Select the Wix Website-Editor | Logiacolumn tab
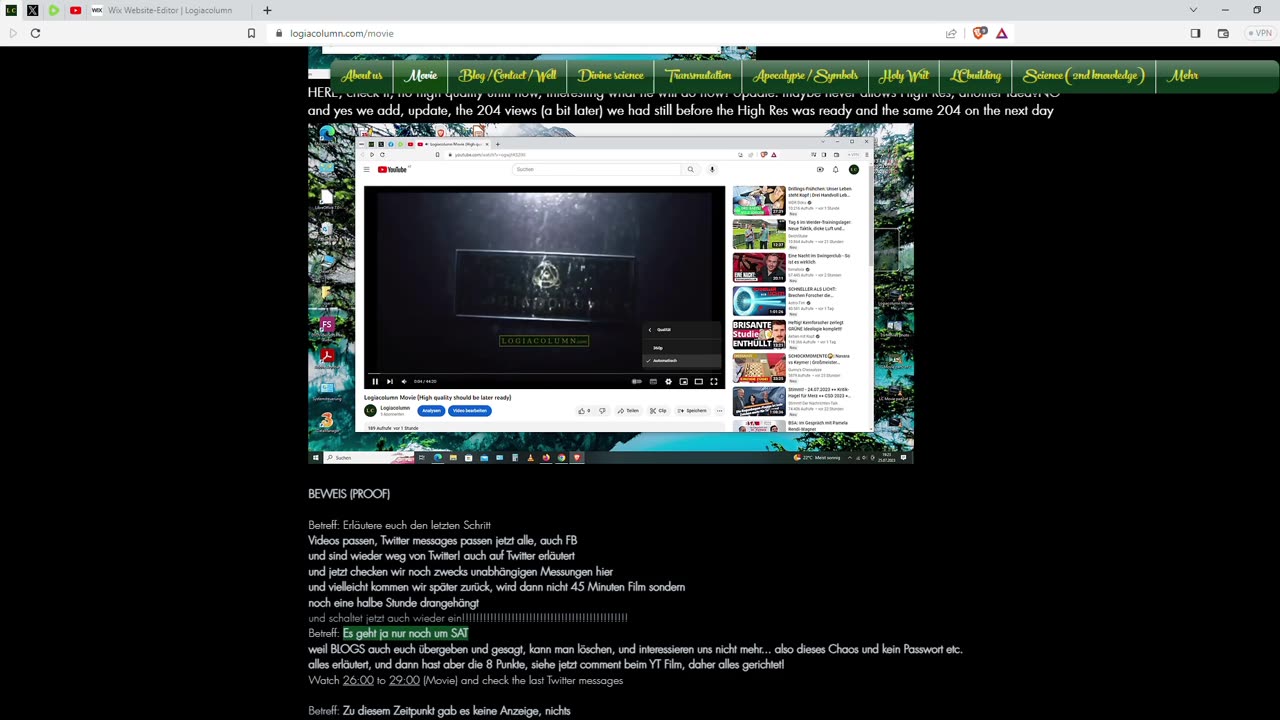 [x=167, y=10]
